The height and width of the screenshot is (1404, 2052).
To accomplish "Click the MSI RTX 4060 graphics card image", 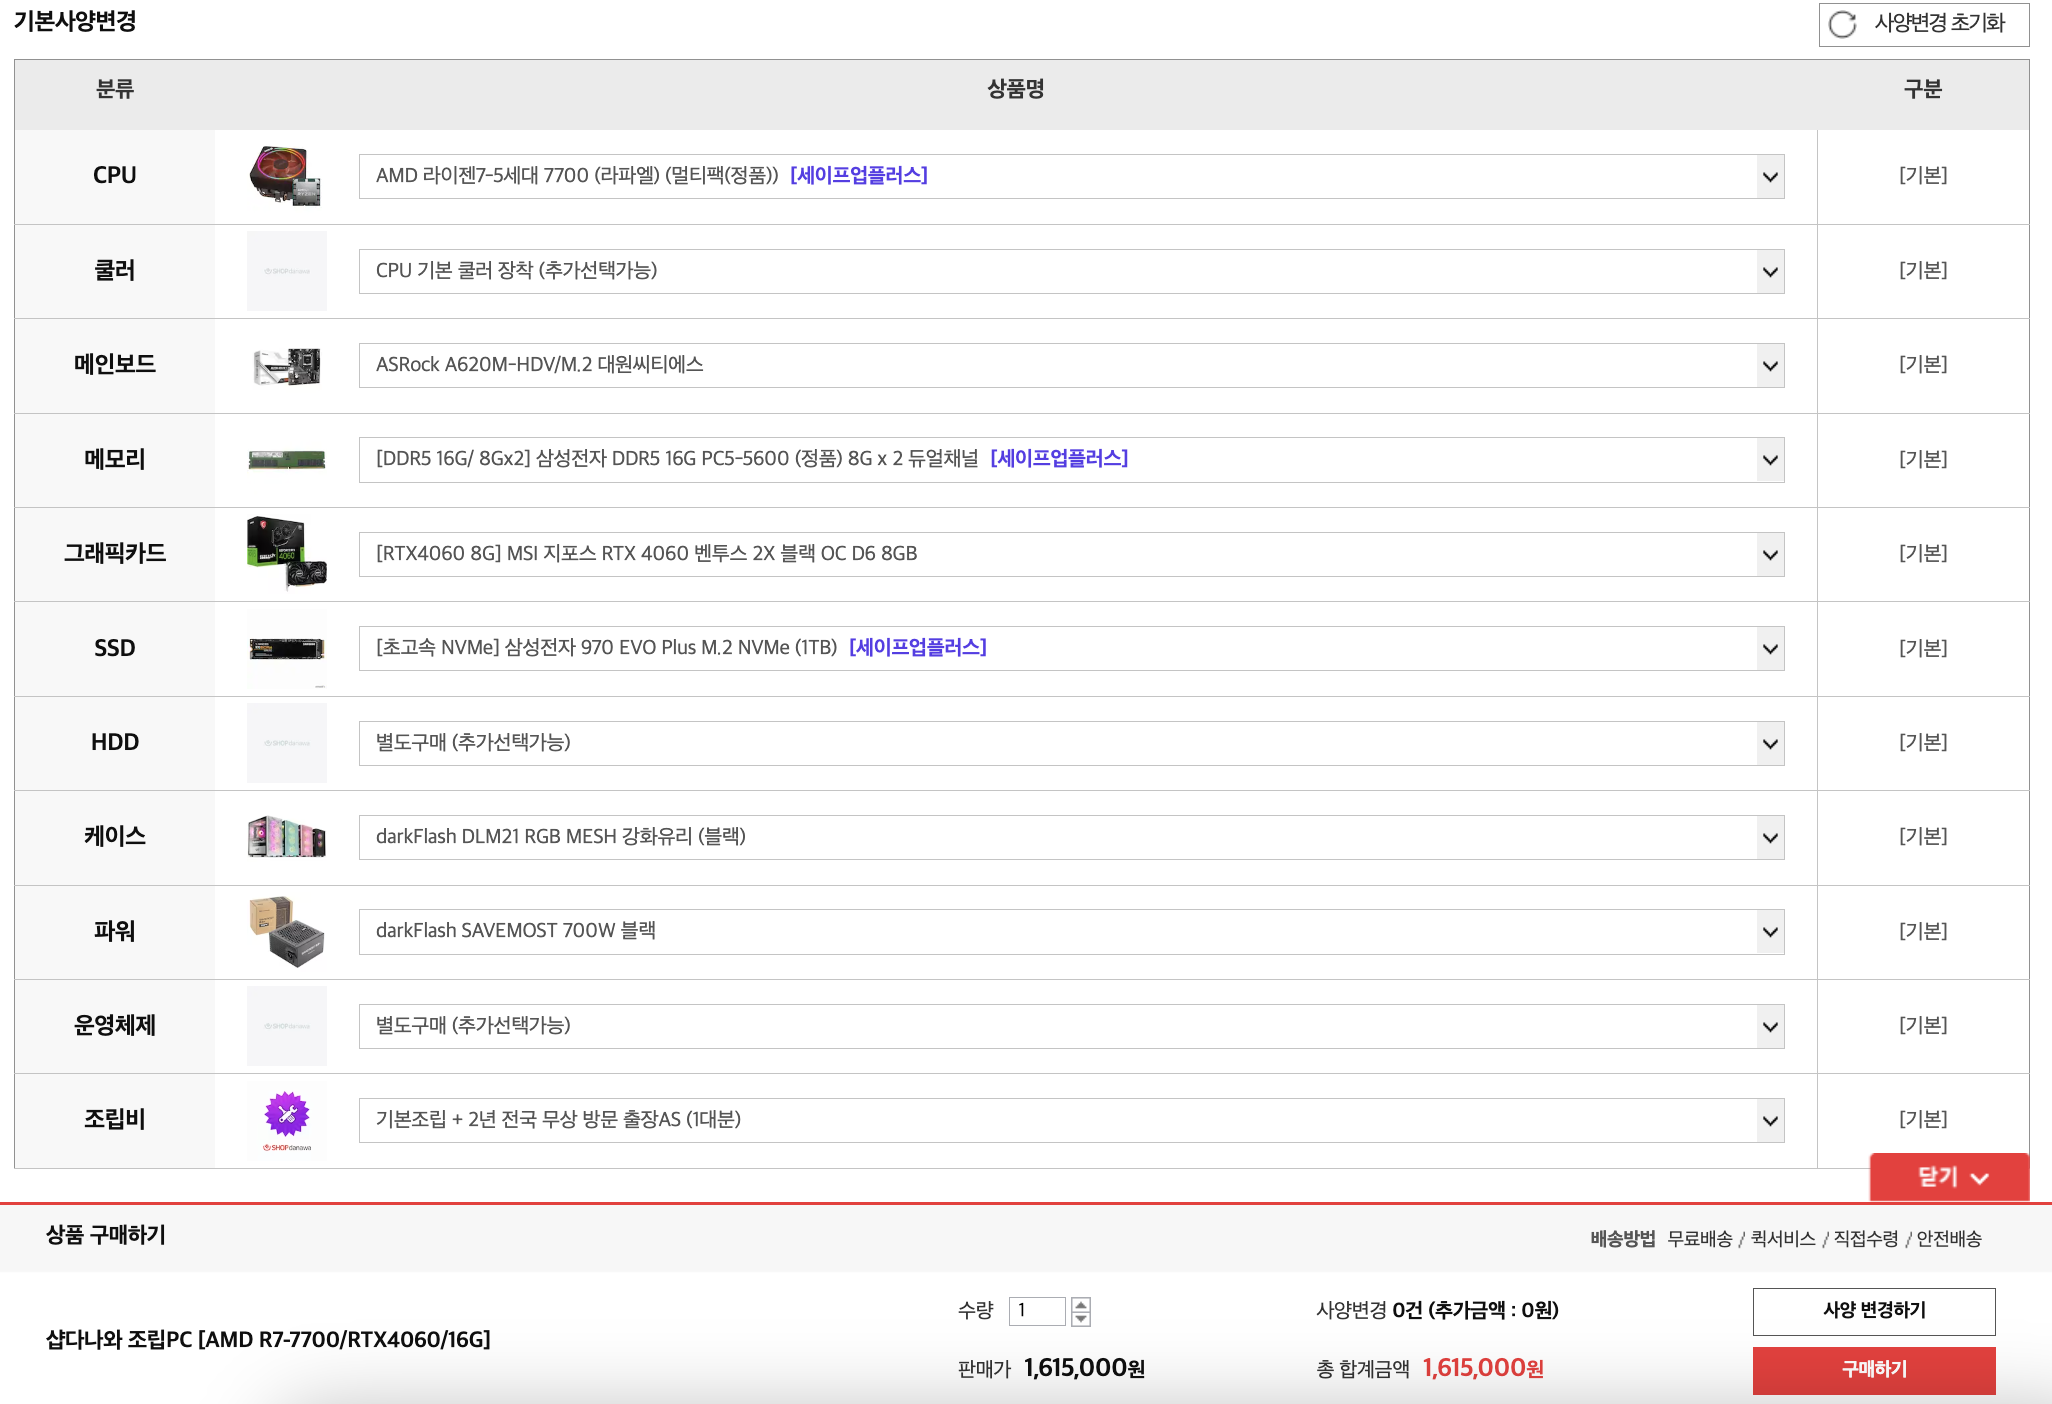I will [286, 553].
